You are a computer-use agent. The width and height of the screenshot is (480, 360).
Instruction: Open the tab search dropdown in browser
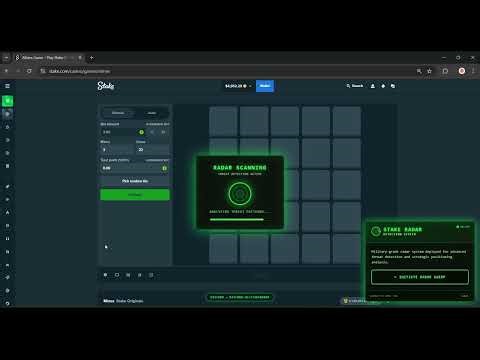pyautogui.click(x=6, y=58)
